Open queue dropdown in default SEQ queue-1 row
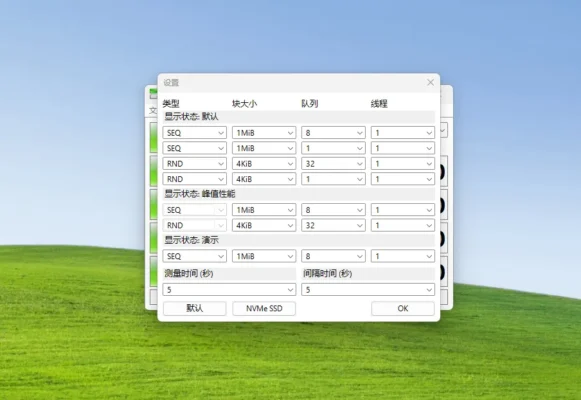The height and width of the screenshot is (400, 581). (333, 148)
